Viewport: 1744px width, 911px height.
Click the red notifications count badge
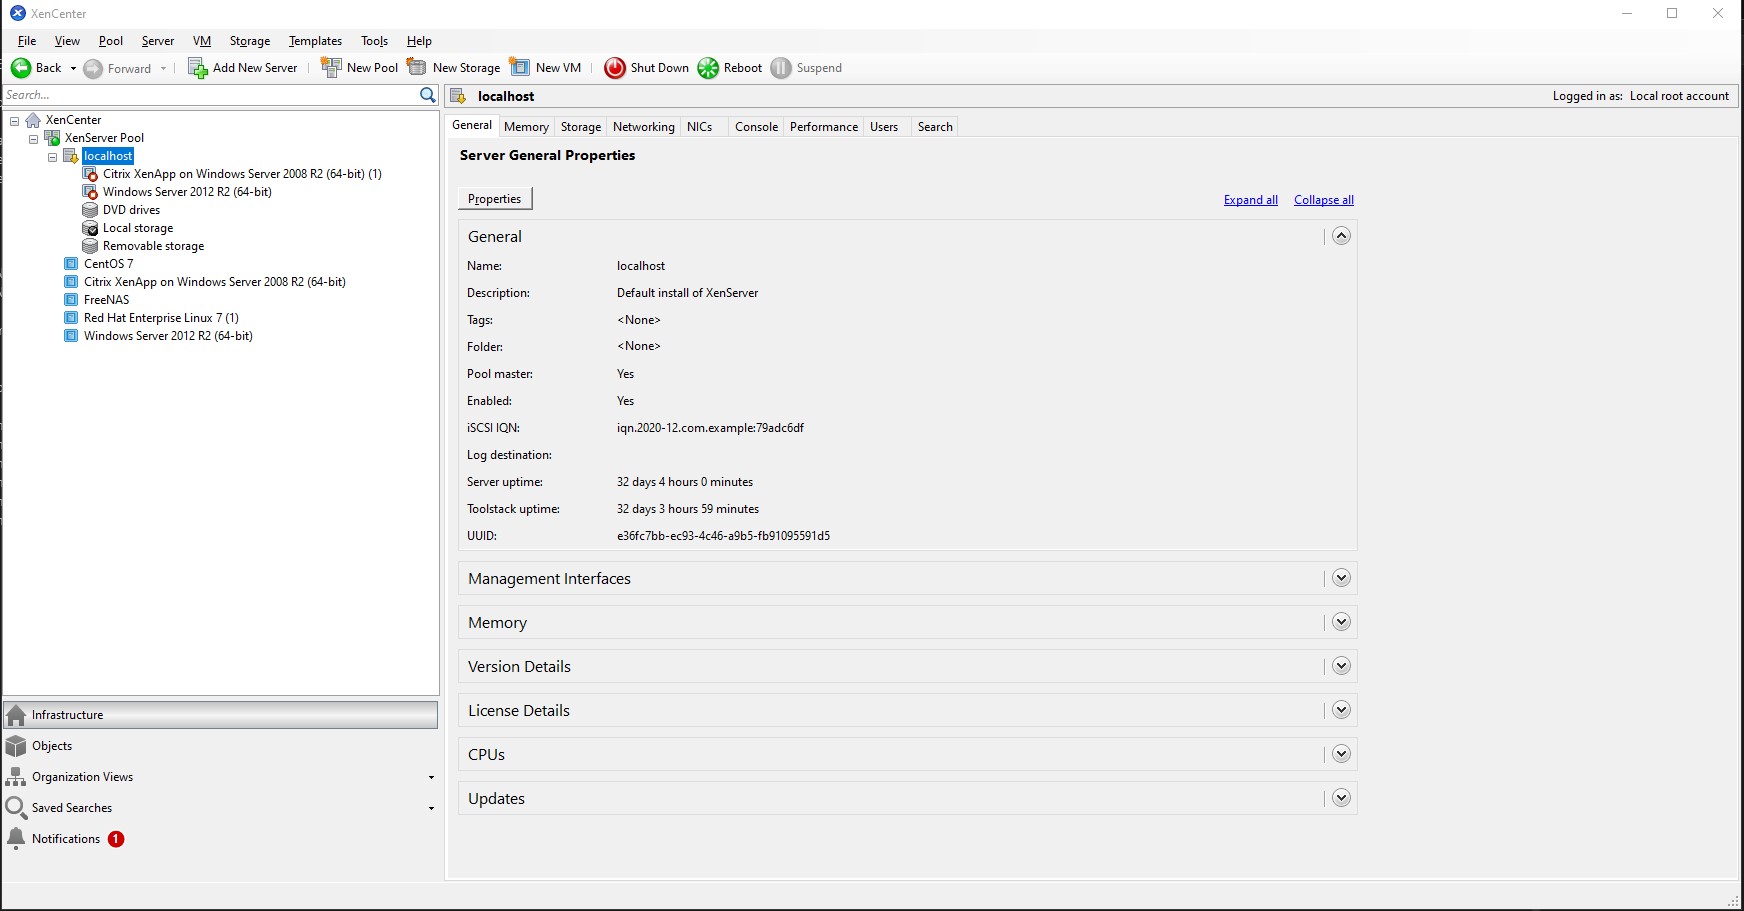[x=116, y=839]
